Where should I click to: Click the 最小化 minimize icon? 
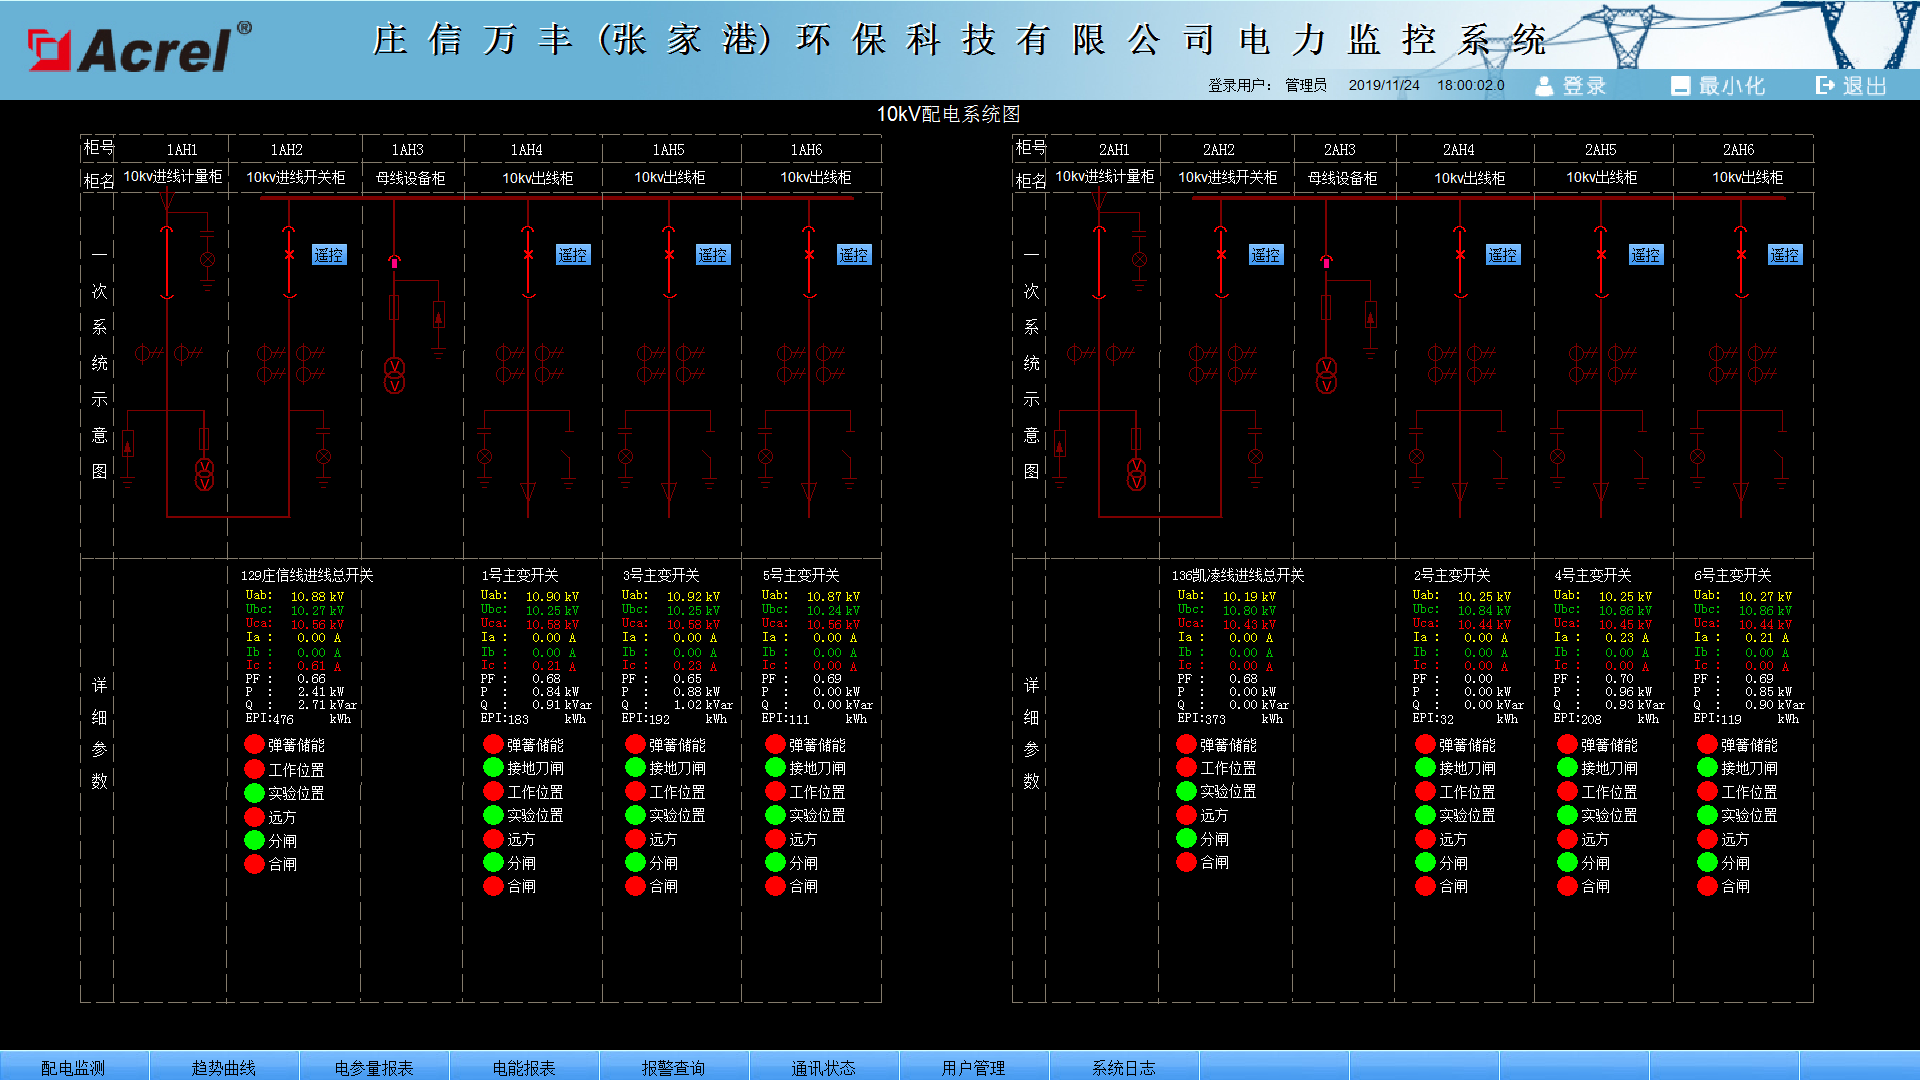[x=1680, y=86]
